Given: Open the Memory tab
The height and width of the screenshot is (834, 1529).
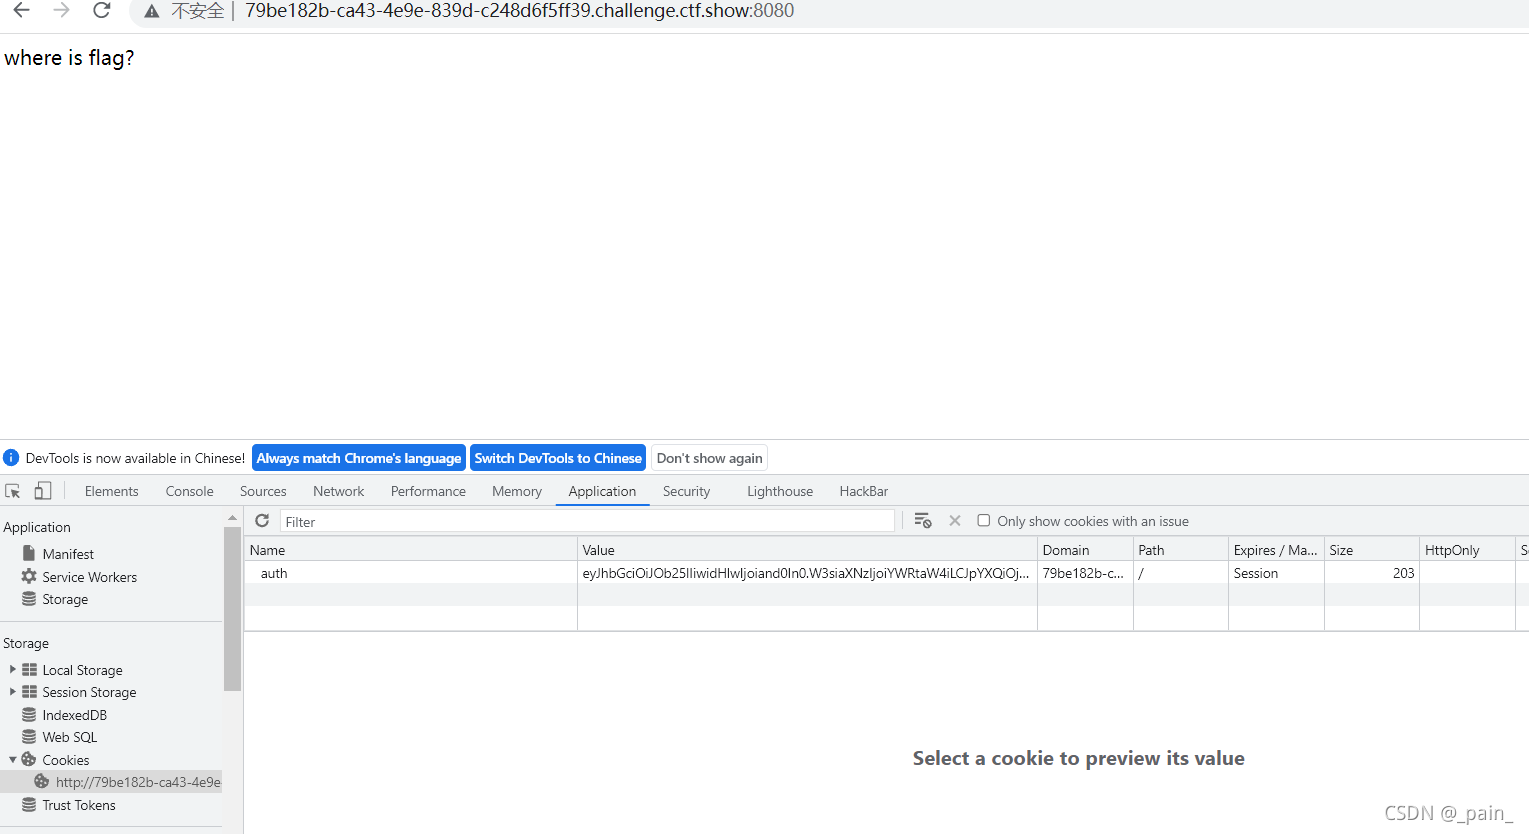Looking at the screenshot, I should click(517, 491).
